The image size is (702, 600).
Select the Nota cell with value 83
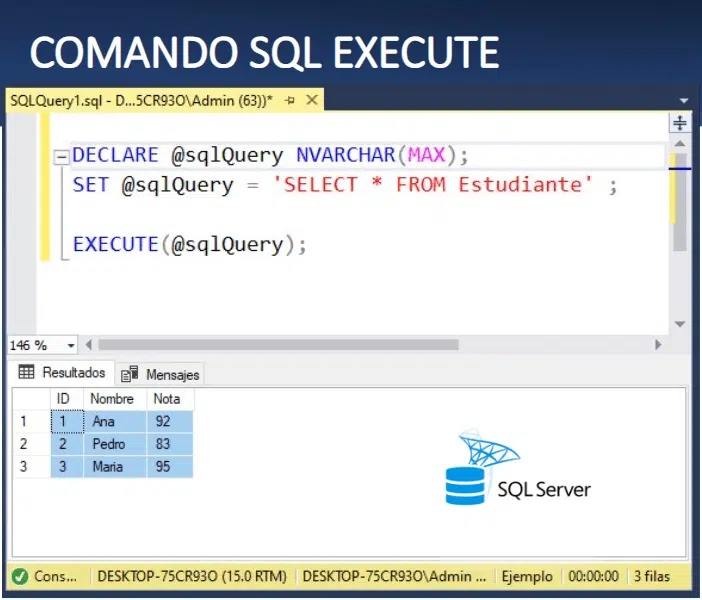tap(170, 444)
